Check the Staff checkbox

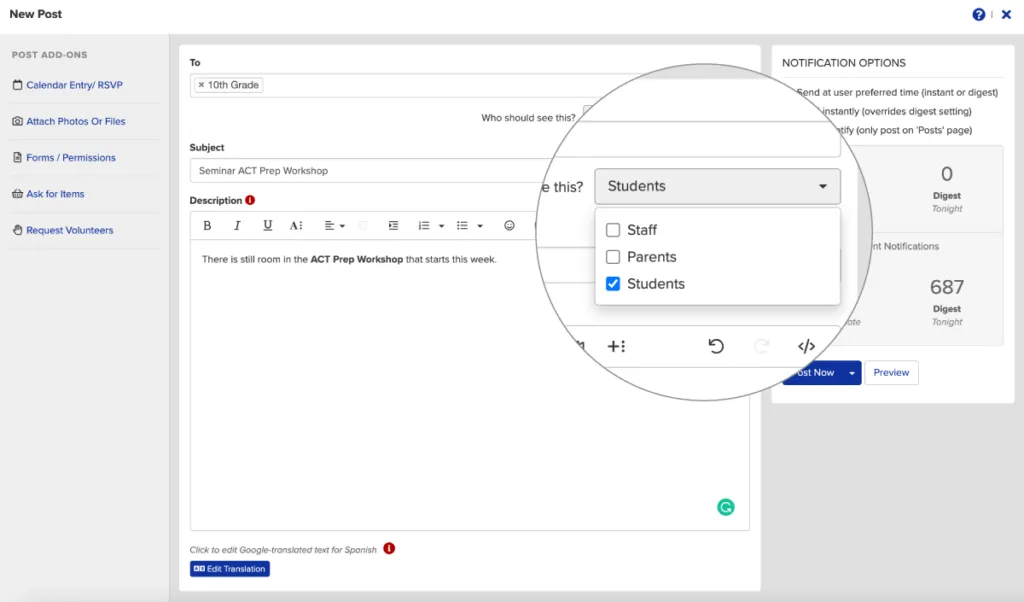pyautogui.click(x=613, y=230)
